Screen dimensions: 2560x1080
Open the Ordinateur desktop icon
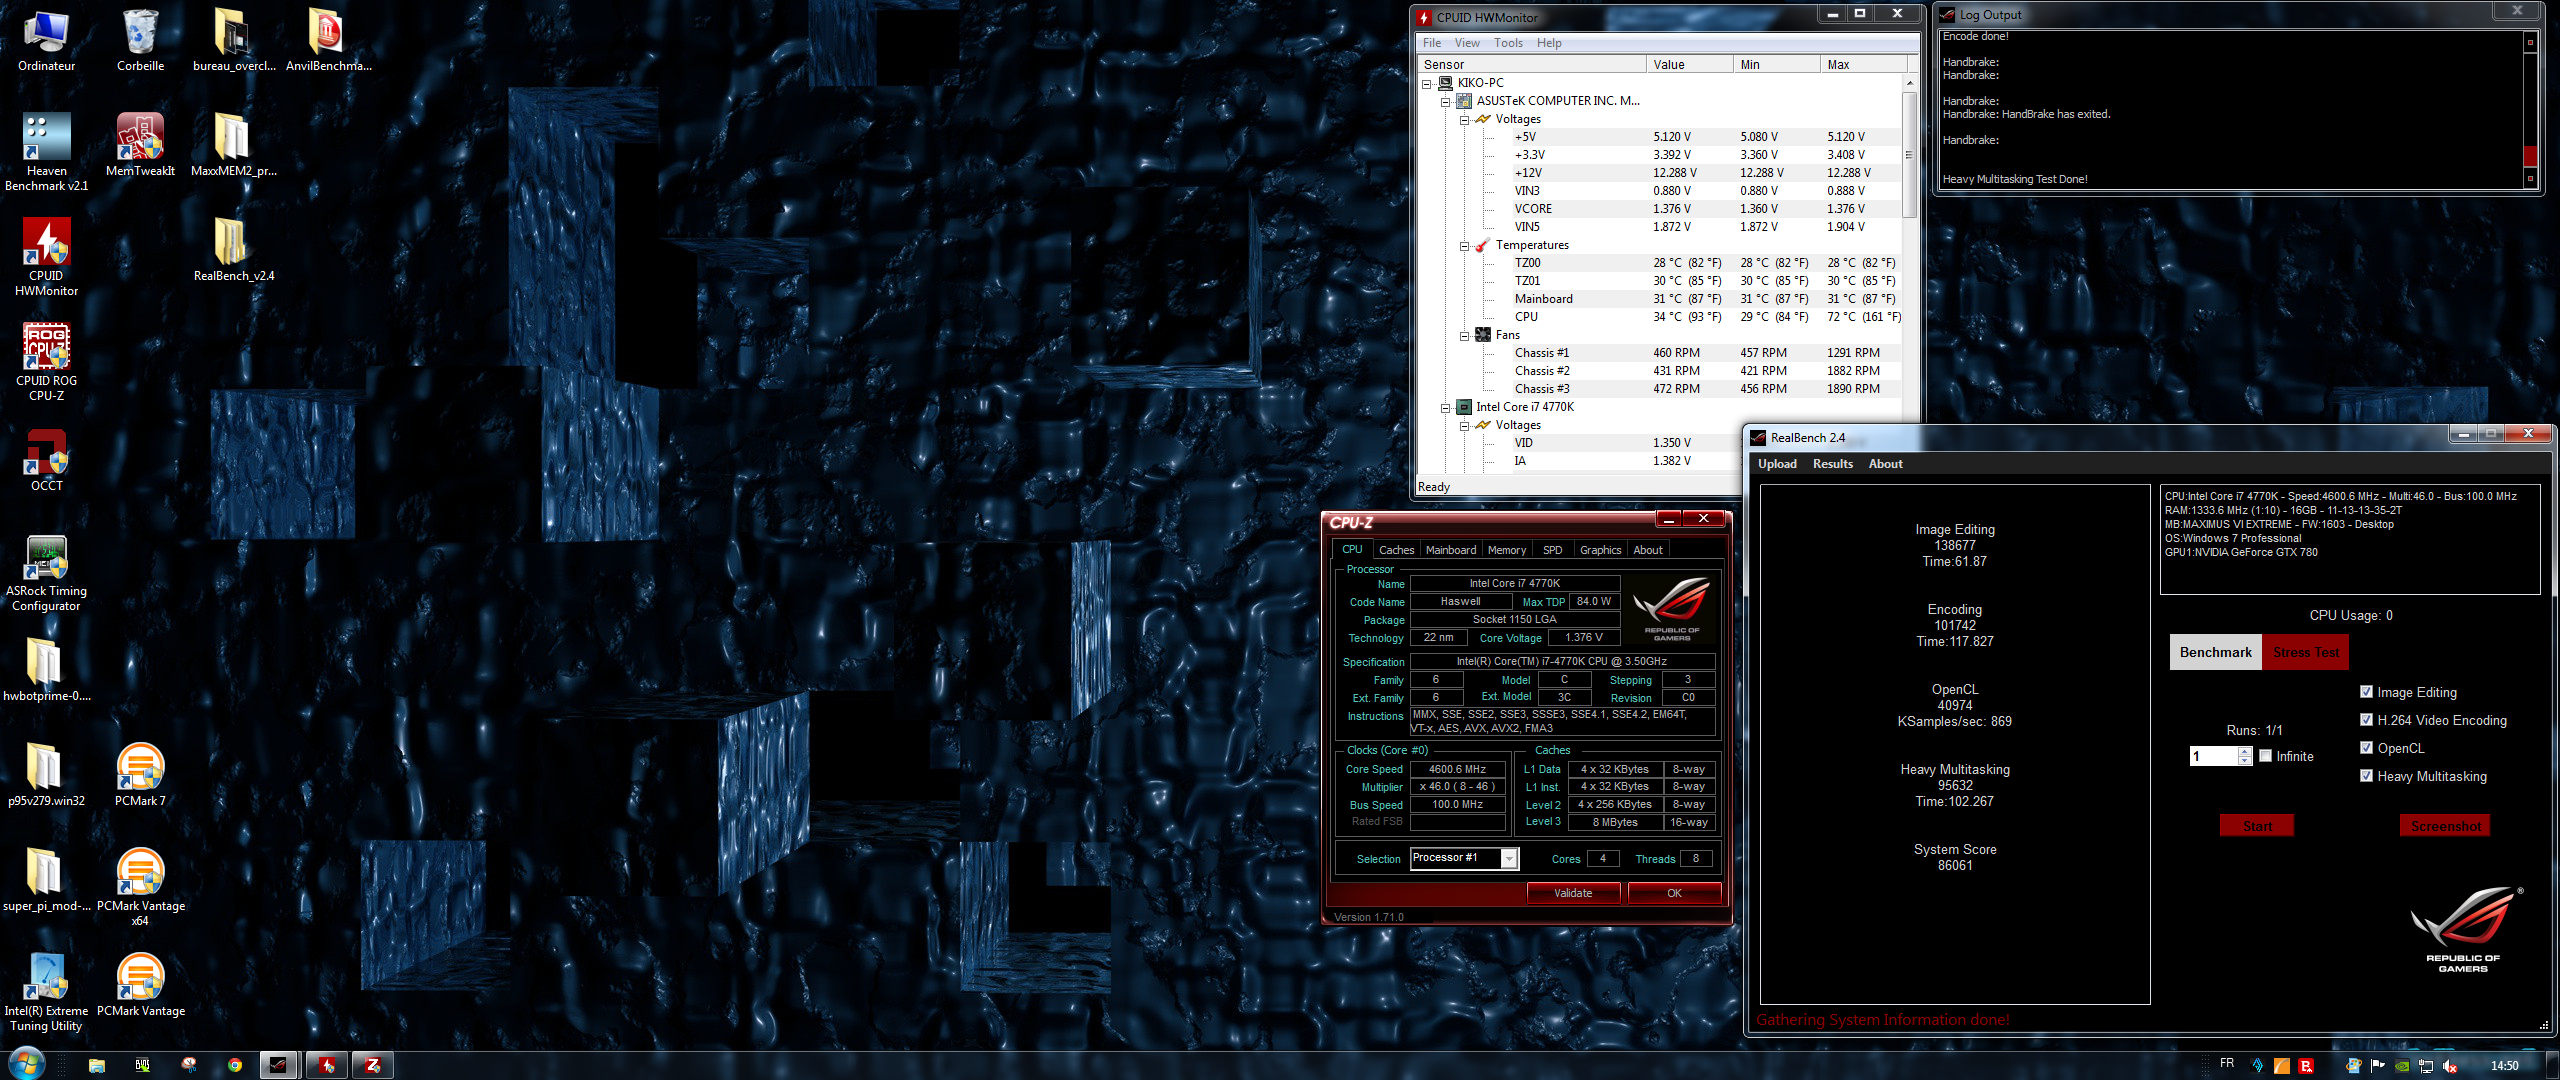point(46,40)
